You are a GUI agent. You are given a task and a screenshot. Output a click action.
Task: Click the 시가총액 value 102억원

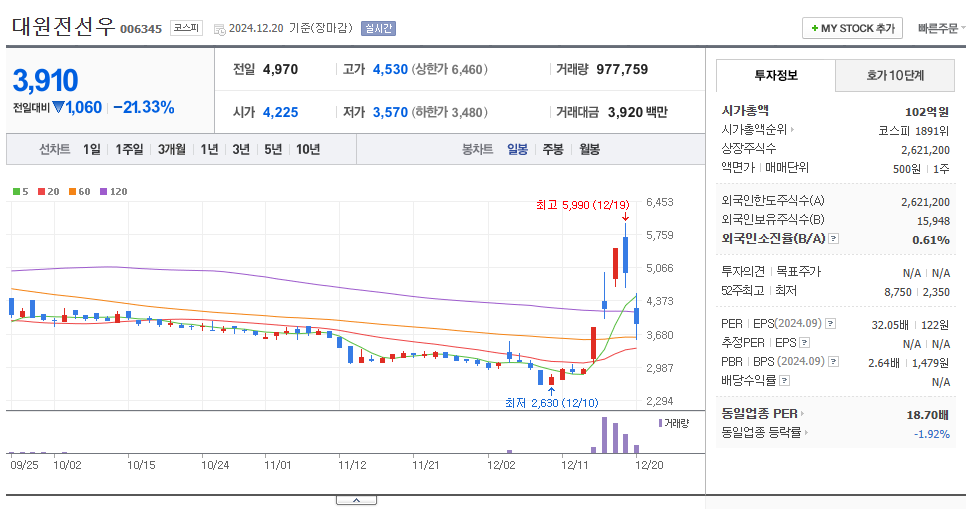(x=927, y=112)
